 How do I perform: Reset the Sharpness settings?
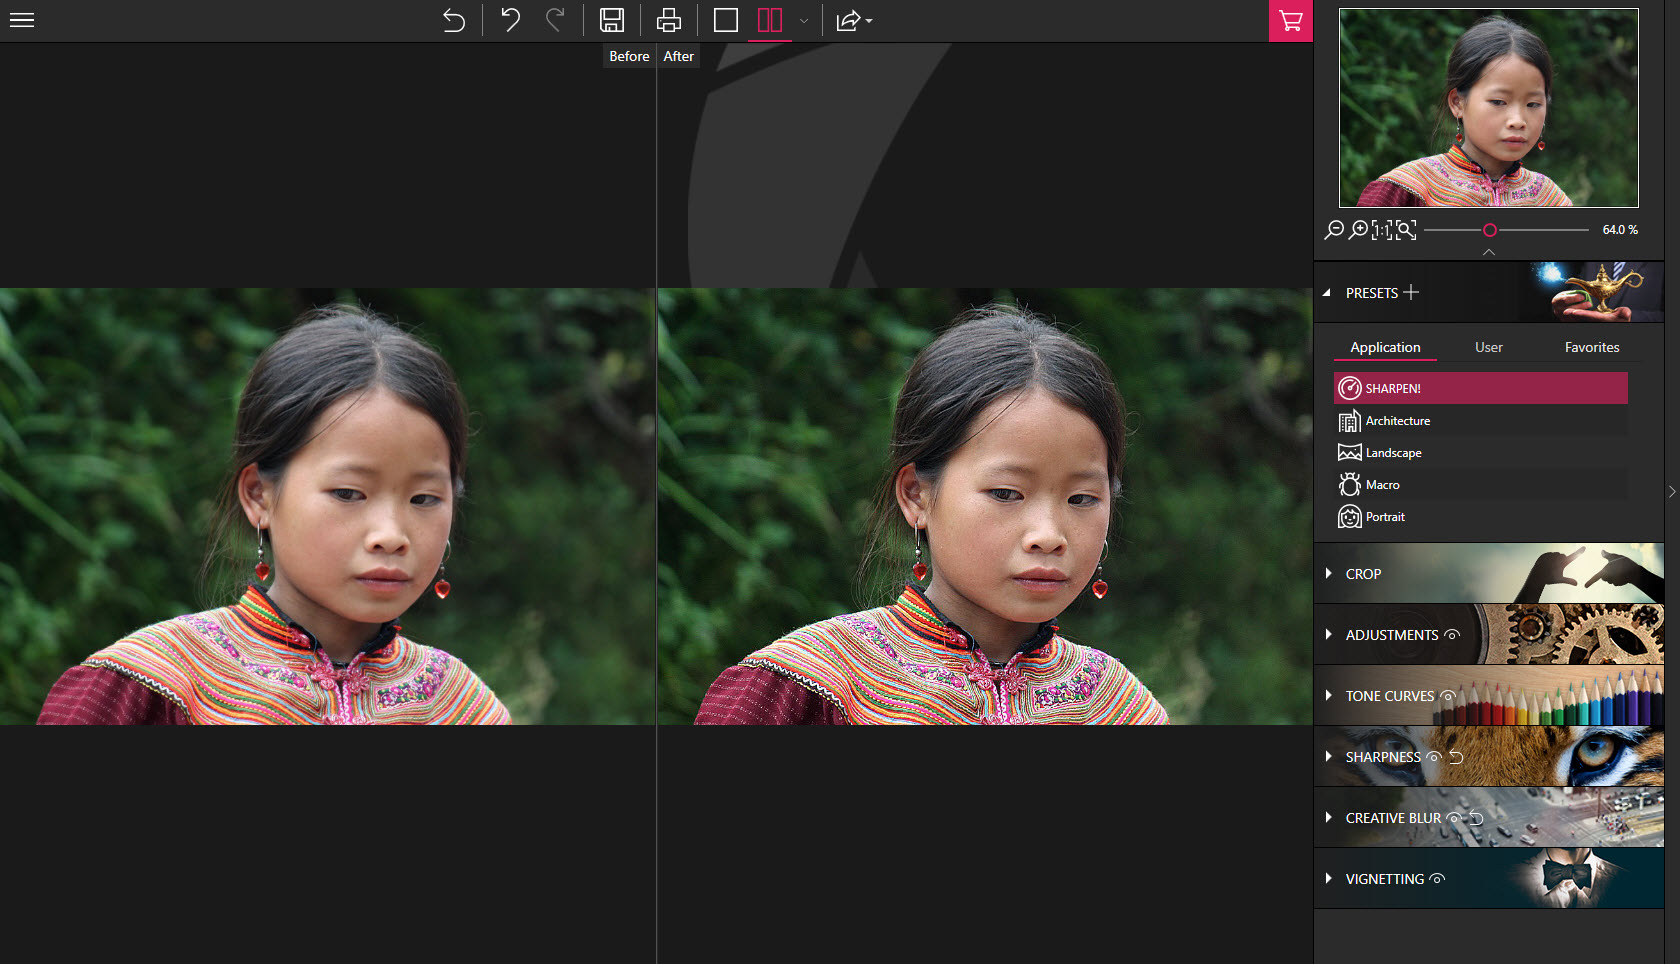point(1457,757)
